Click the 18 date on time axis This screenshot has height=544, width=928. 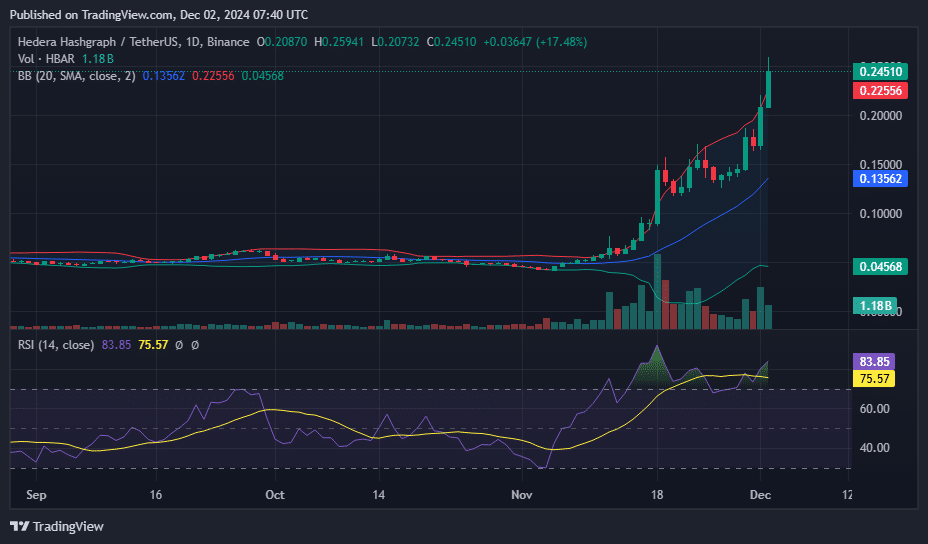[657, 494]
